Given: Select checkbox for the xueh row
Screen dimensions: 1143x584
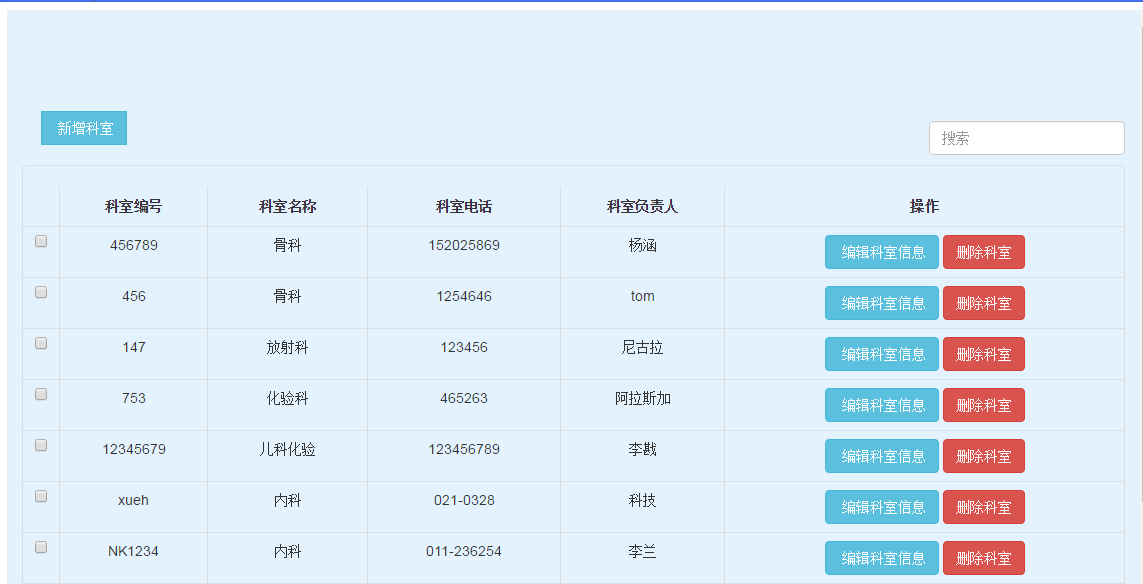Looking at the screenshot, I should click(41, 497).
